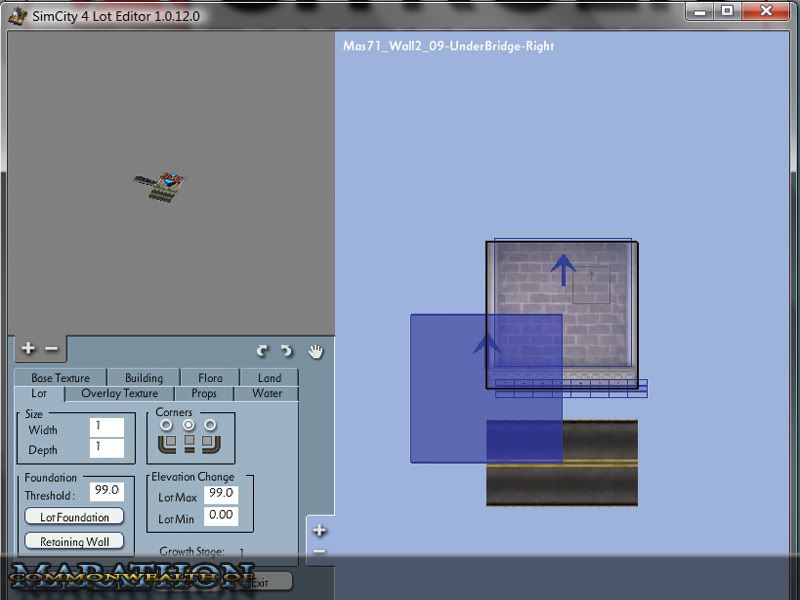This screenshot has width=800, height=600.
Task: Close the Lot Editor window
Action: [766, 11]
